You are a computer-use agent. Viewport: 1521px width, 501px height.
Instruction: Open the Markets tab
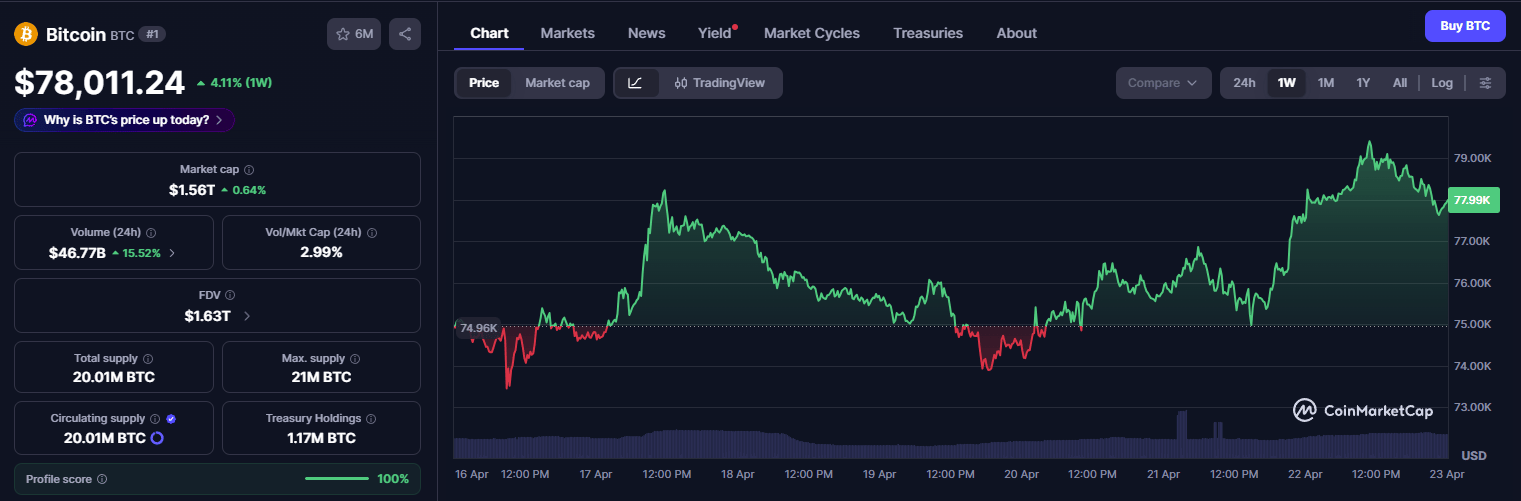(x=567, y=33)
